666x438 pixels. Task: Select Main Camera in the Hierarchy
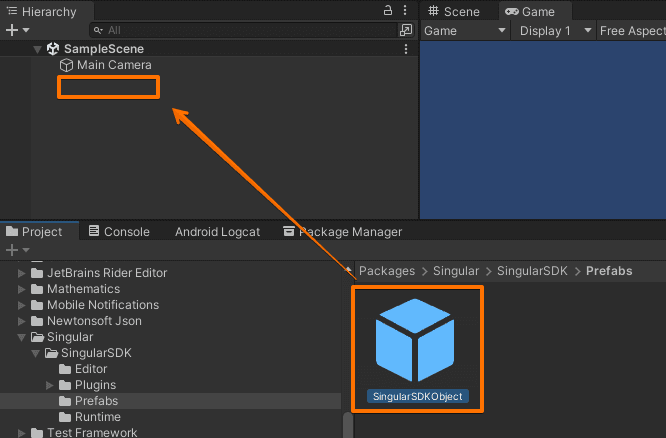(114, 65)
